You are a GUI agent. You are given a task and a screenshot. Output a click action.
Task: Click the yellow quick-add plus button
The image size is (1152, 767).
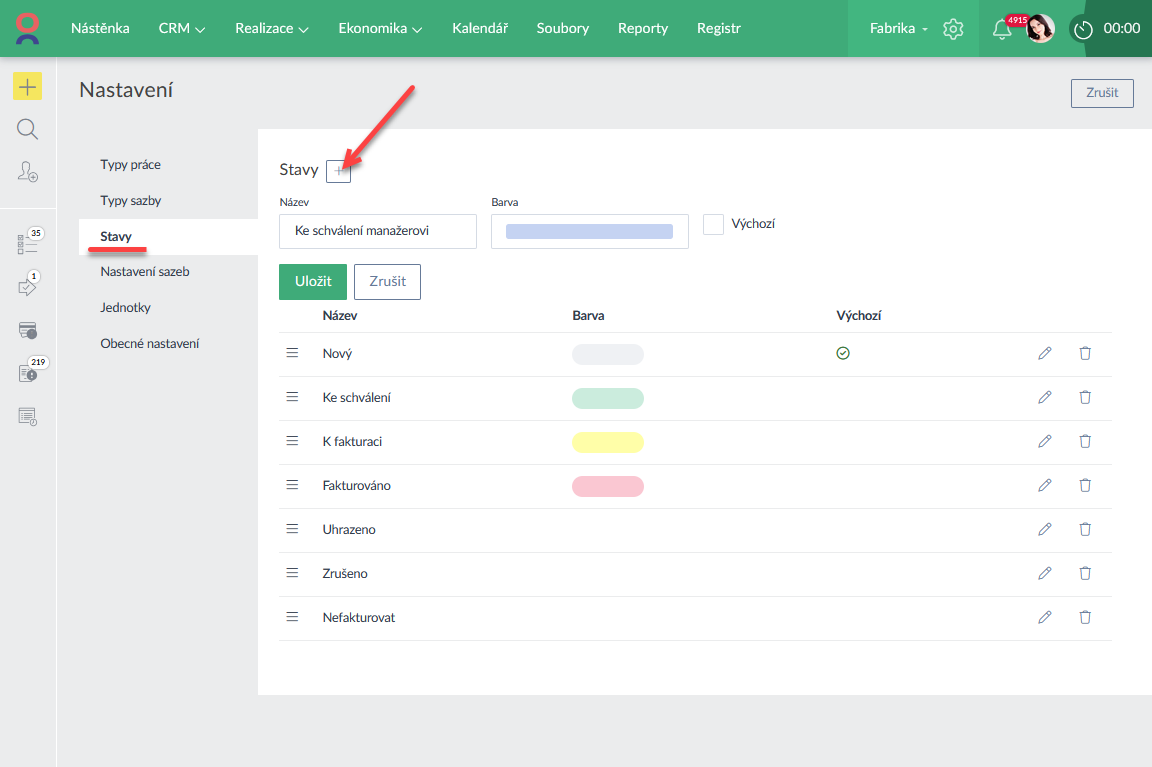(x=27, y=87)
